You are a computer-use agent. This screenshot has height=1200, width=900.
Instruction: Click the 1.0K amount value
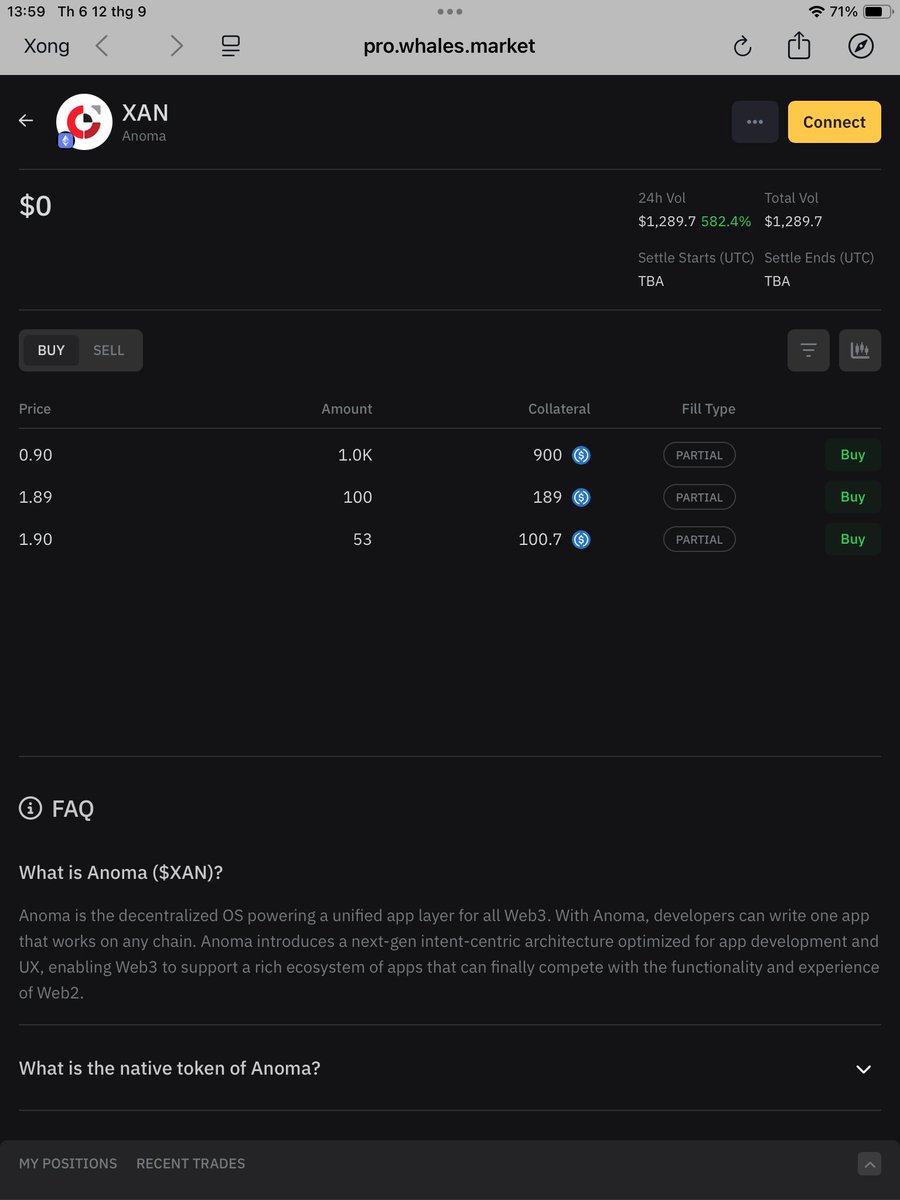(355, 455)
